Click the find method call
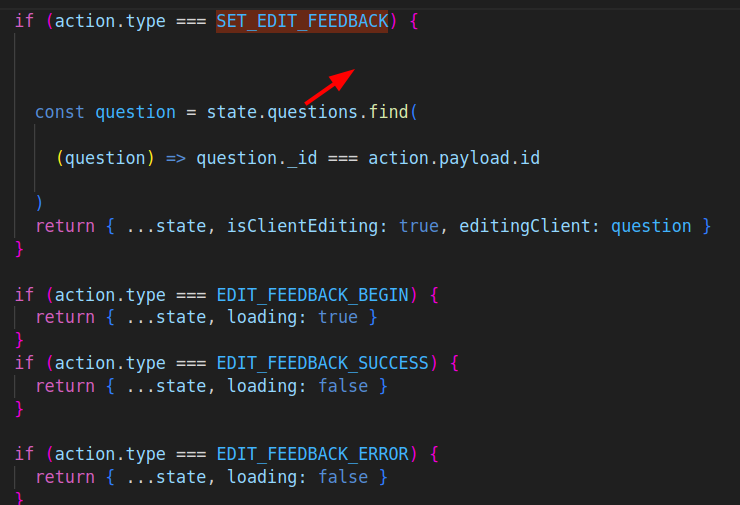This screenshot has height=505, width=740. (x=389, y=112)
